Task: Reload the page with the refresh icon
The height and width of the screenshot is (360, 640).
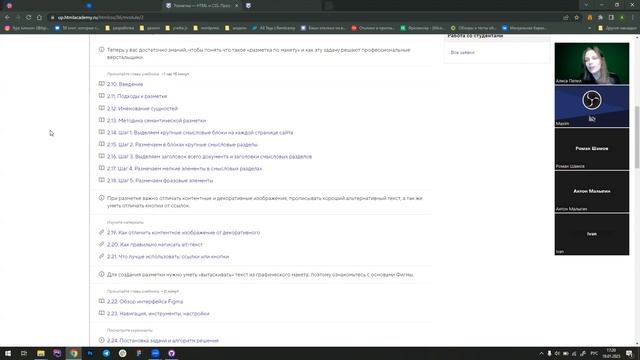Action: tap(28, 18)
